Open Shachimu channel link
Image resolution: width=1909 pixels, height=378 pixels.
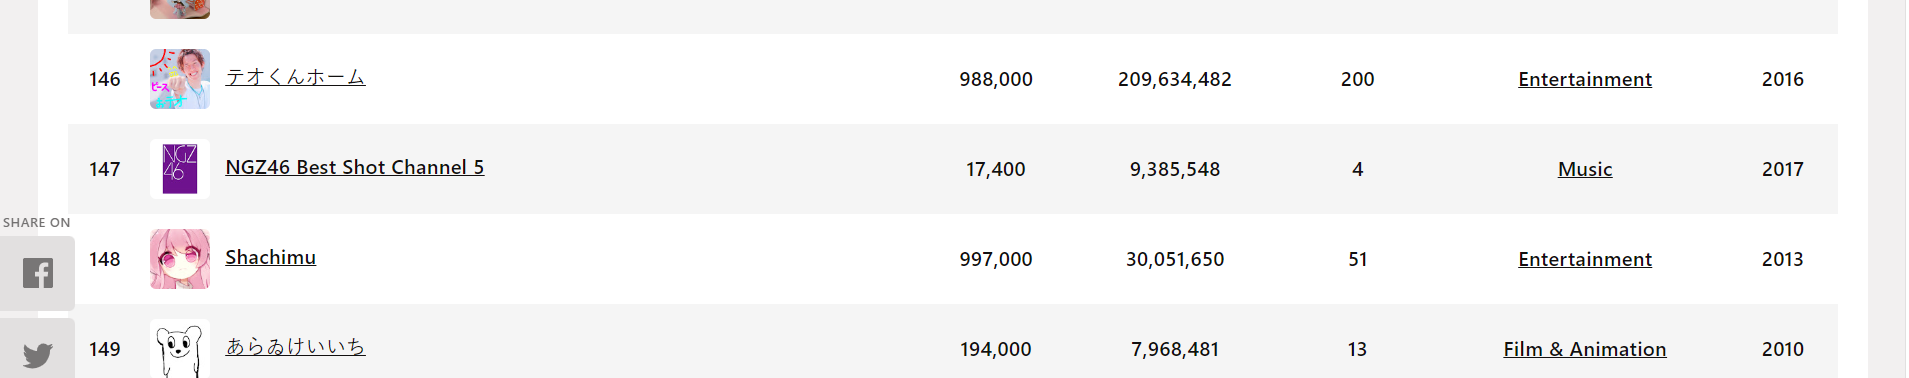(271, 257)
